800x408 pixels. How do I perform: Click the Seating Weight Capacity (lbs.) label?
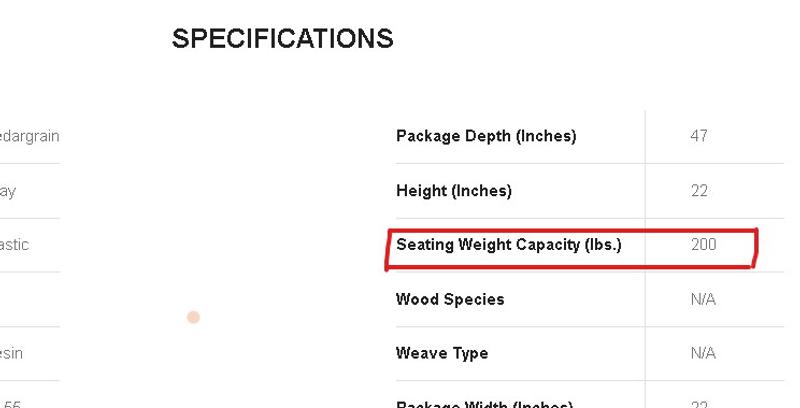(508, 244)
